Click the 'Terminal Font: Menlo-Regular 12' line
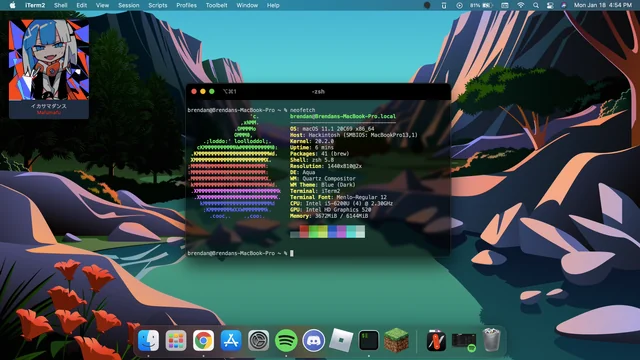The width and height of the screenshot is (640, 360). [338, 197]
